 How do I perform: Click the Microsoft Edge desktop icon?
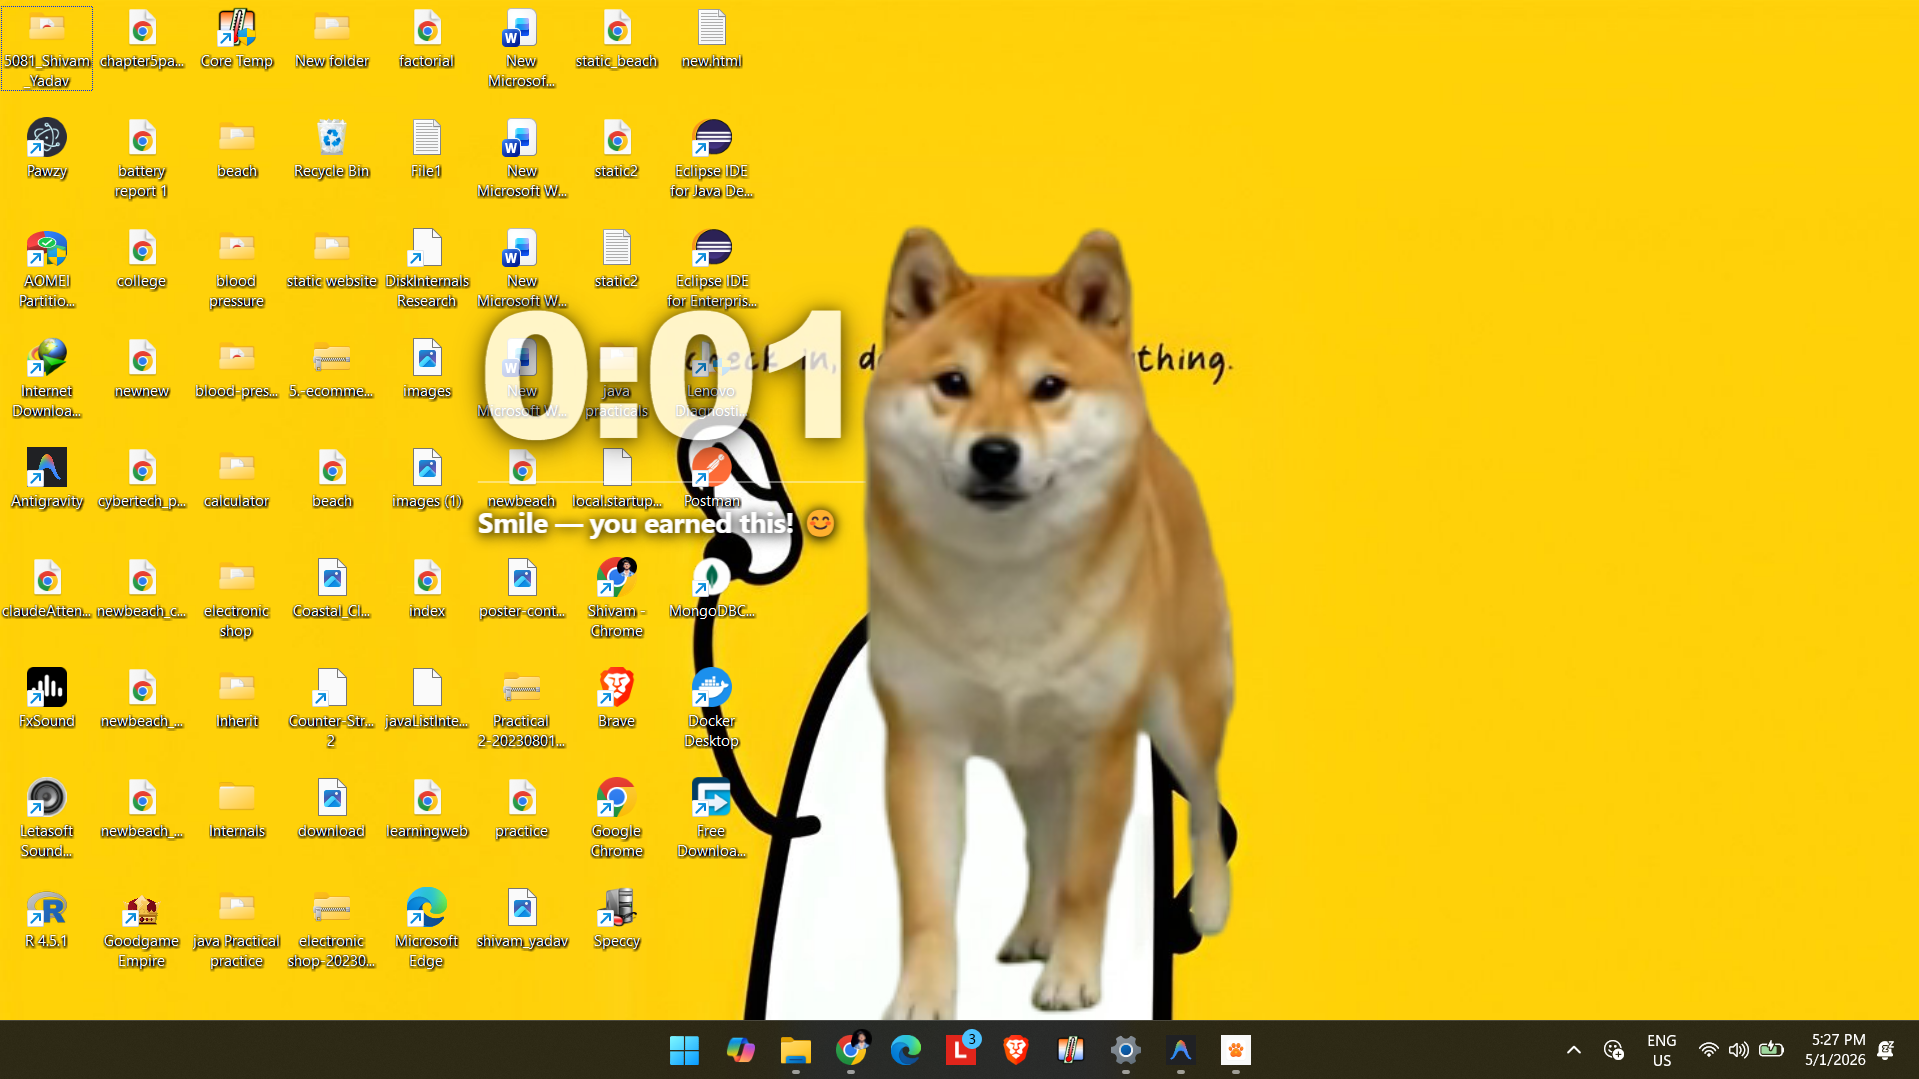pos(427,929)
